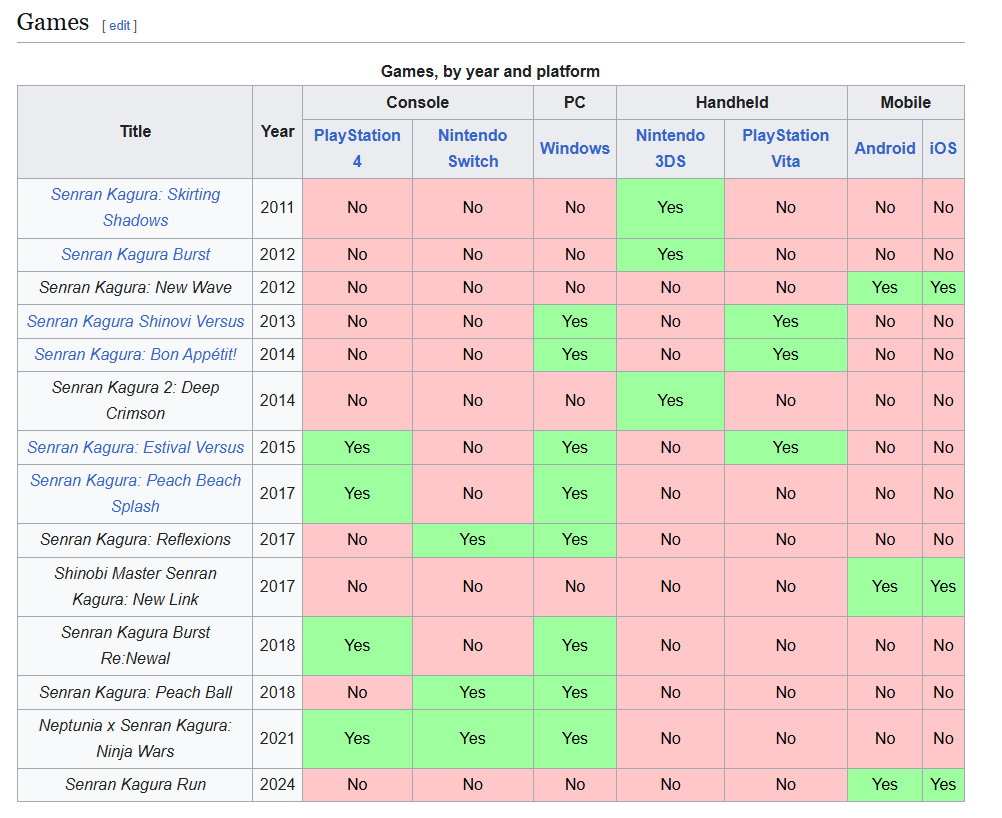1002x818 pixels.
Task: Click the Title column header
Action: click(135, 132)
